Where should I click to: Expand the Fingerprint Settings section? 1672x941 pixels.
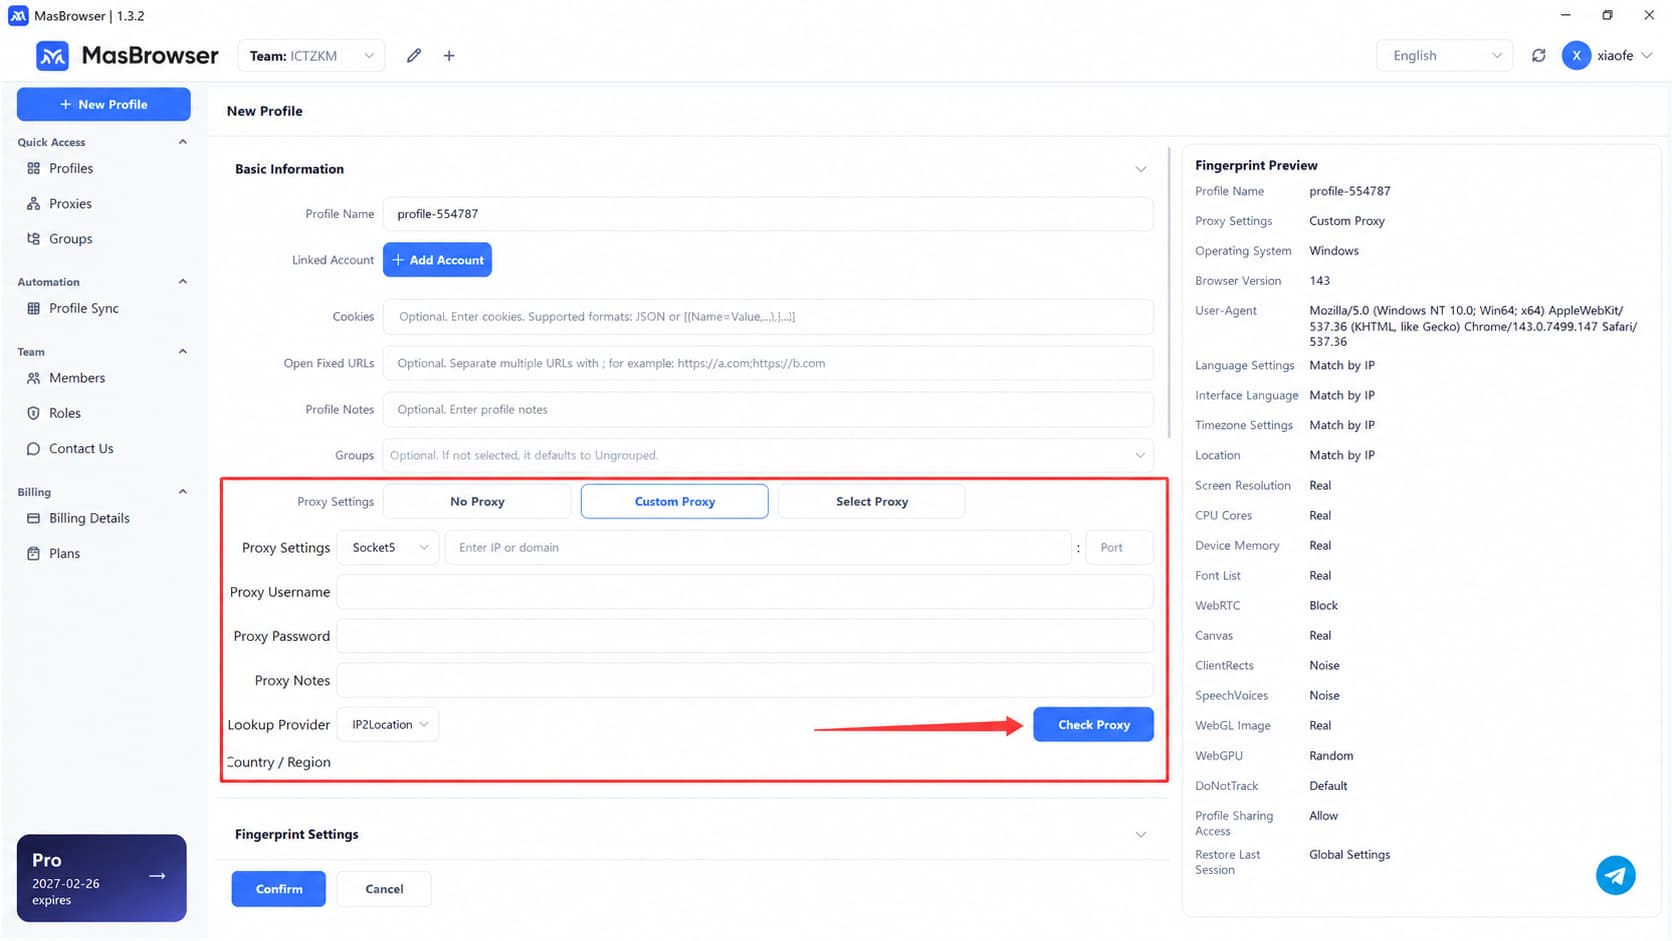point(1140,834)
